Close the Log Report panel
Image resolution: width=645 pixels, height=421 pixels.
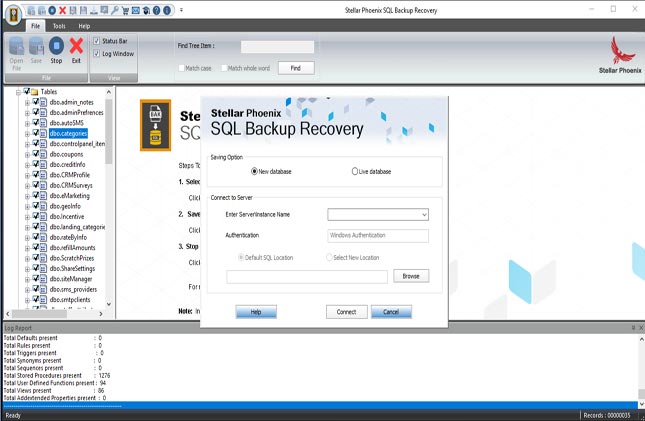pyautogui.click(x=641, y=328)
